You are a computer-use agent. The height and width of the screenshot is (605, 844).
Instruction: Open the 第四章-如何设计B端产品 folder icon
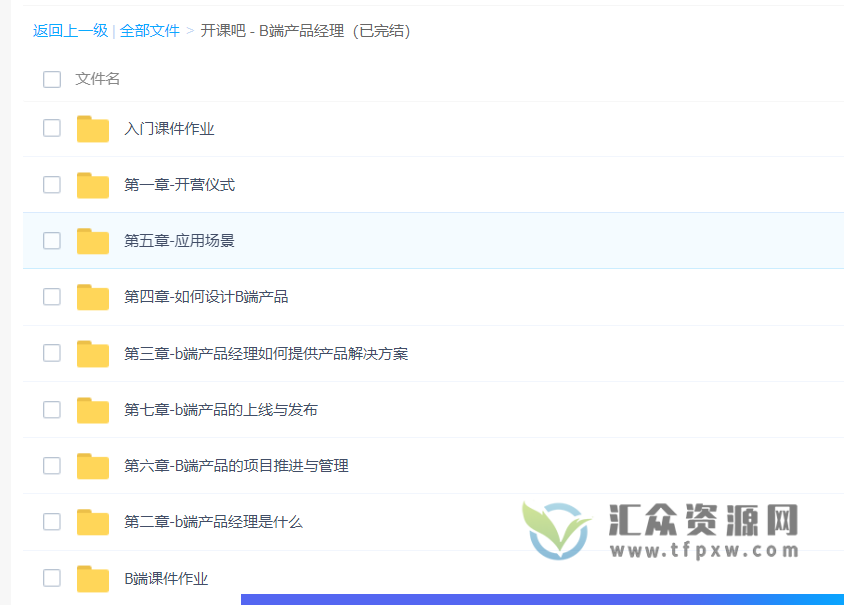click(93, 297)
